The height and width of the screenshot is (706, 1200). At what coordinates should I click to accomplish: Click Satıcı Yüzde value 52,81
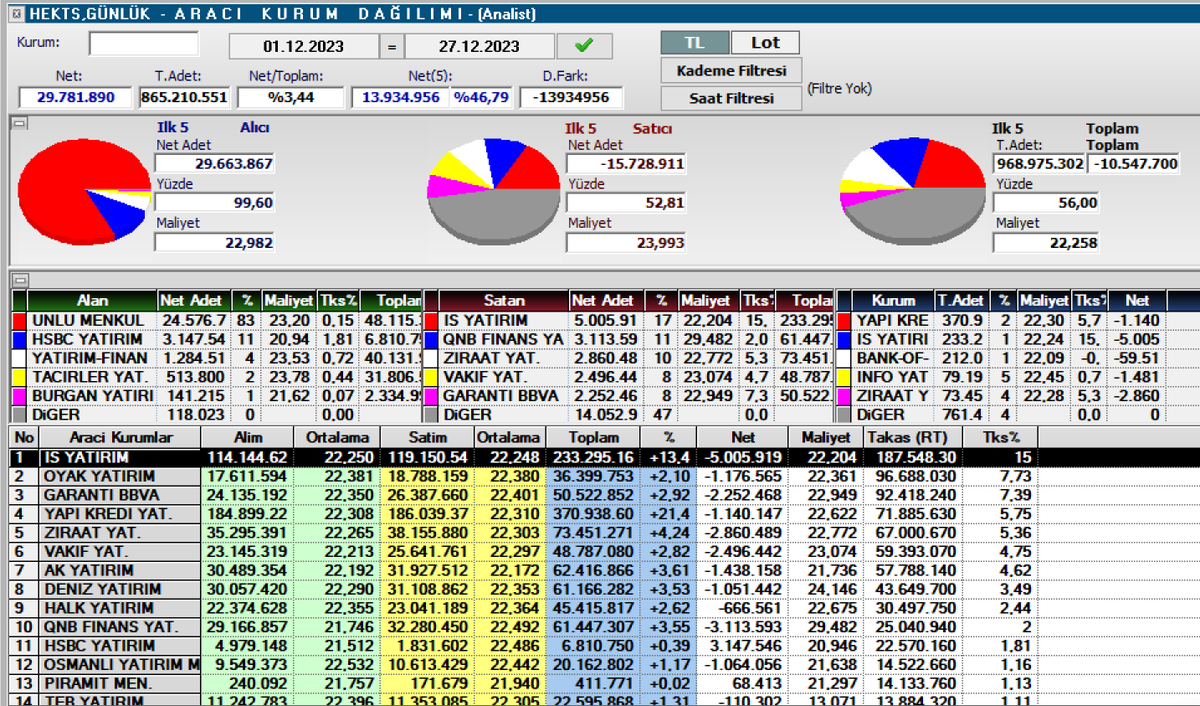[x=626, y=203]
